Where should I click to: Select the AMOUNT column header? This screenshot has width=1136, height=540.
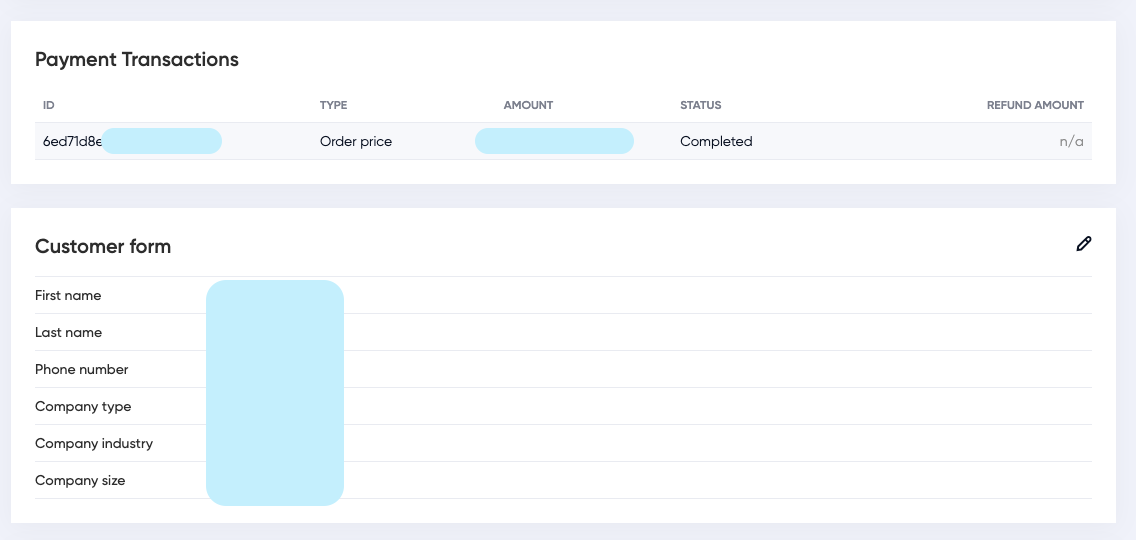(528, 105)
